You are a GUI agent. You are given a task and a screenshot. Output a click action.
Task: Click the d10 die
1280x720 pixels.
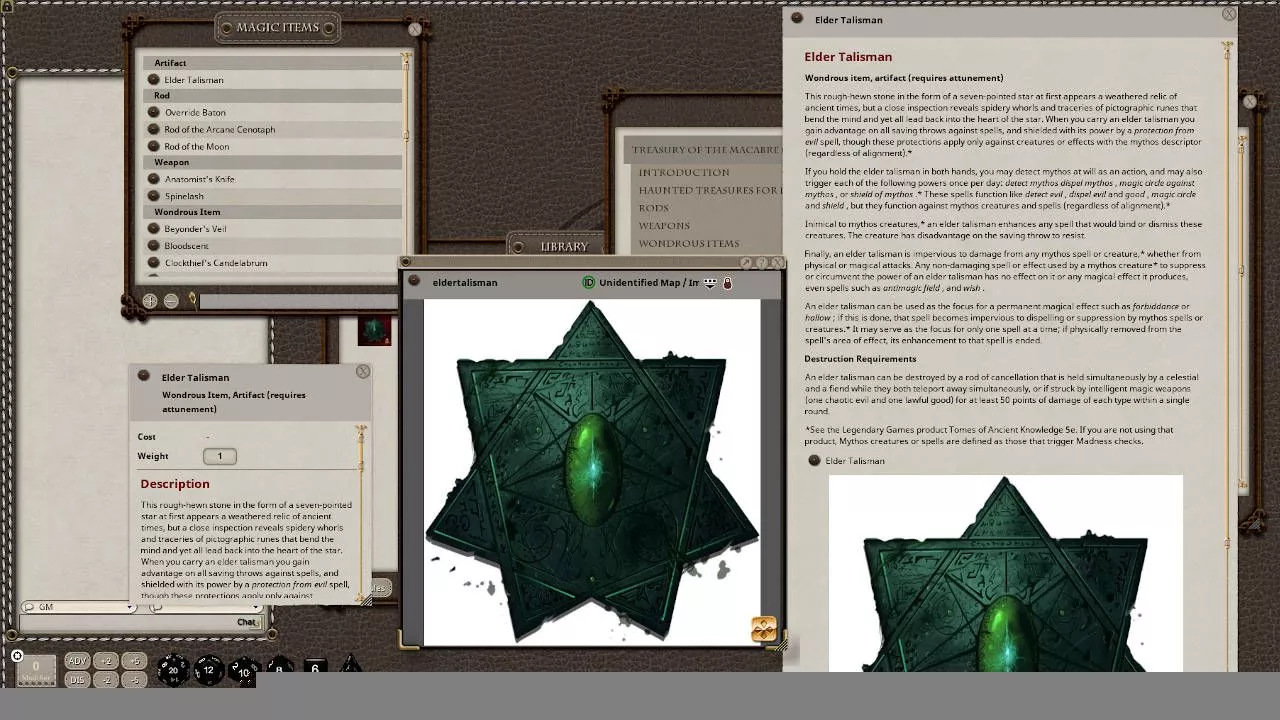click(243, 672)
